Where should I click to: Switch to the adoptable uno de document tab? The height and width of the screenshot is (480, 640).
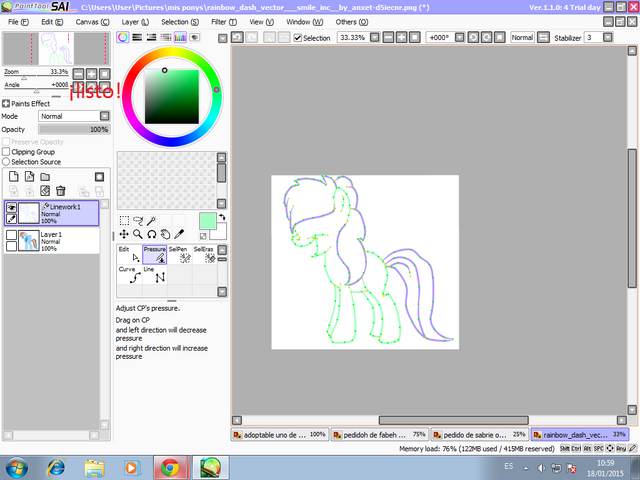tap(280, 435)
